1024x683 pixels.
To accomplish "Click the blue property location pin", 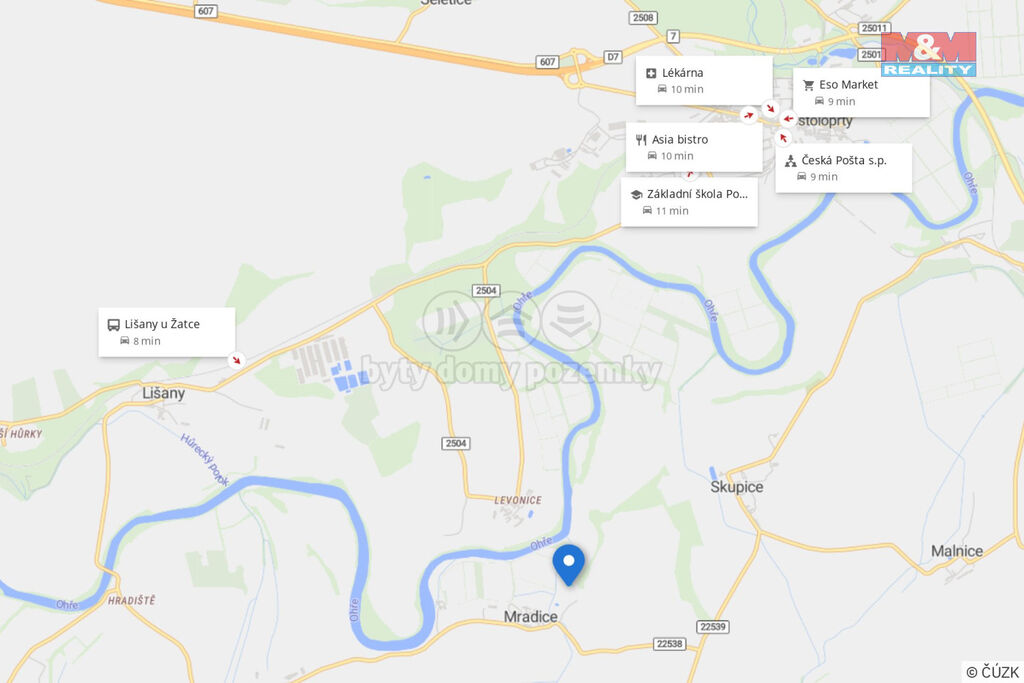I will [568, 565].
